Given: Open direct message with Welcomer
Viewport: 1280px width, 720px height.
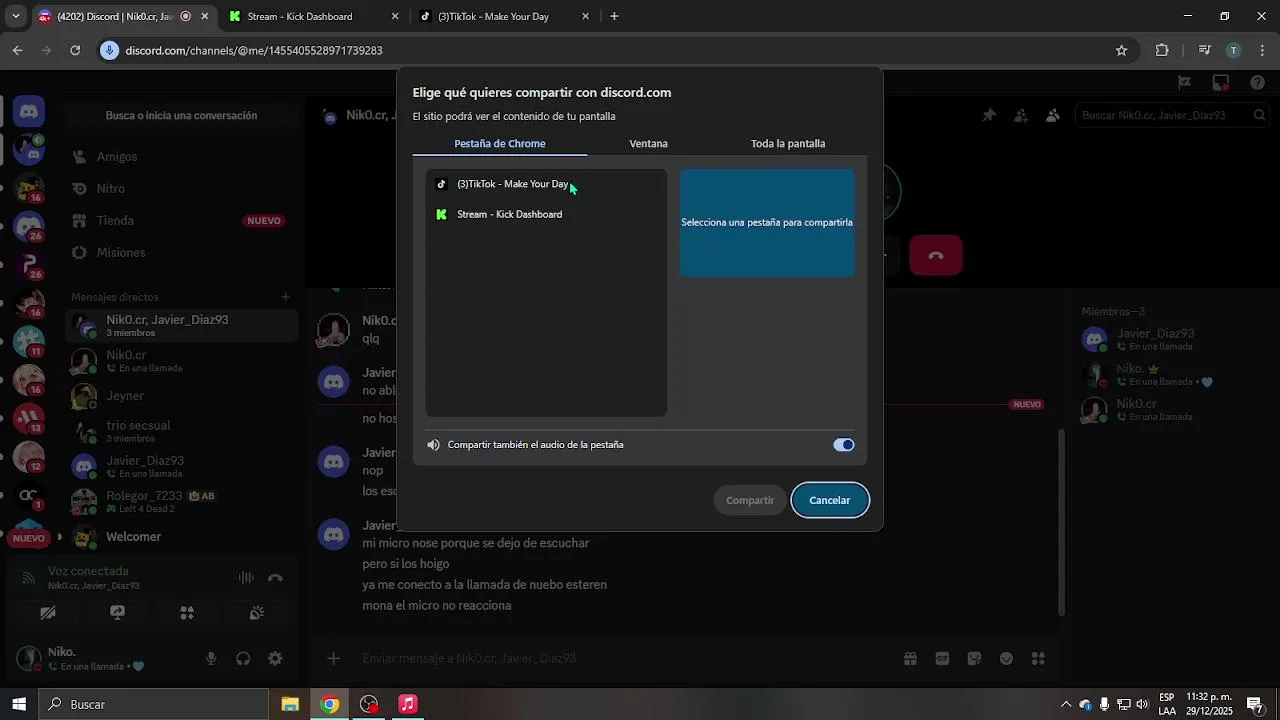Looking at the screenshot, I should coord(181,537).
